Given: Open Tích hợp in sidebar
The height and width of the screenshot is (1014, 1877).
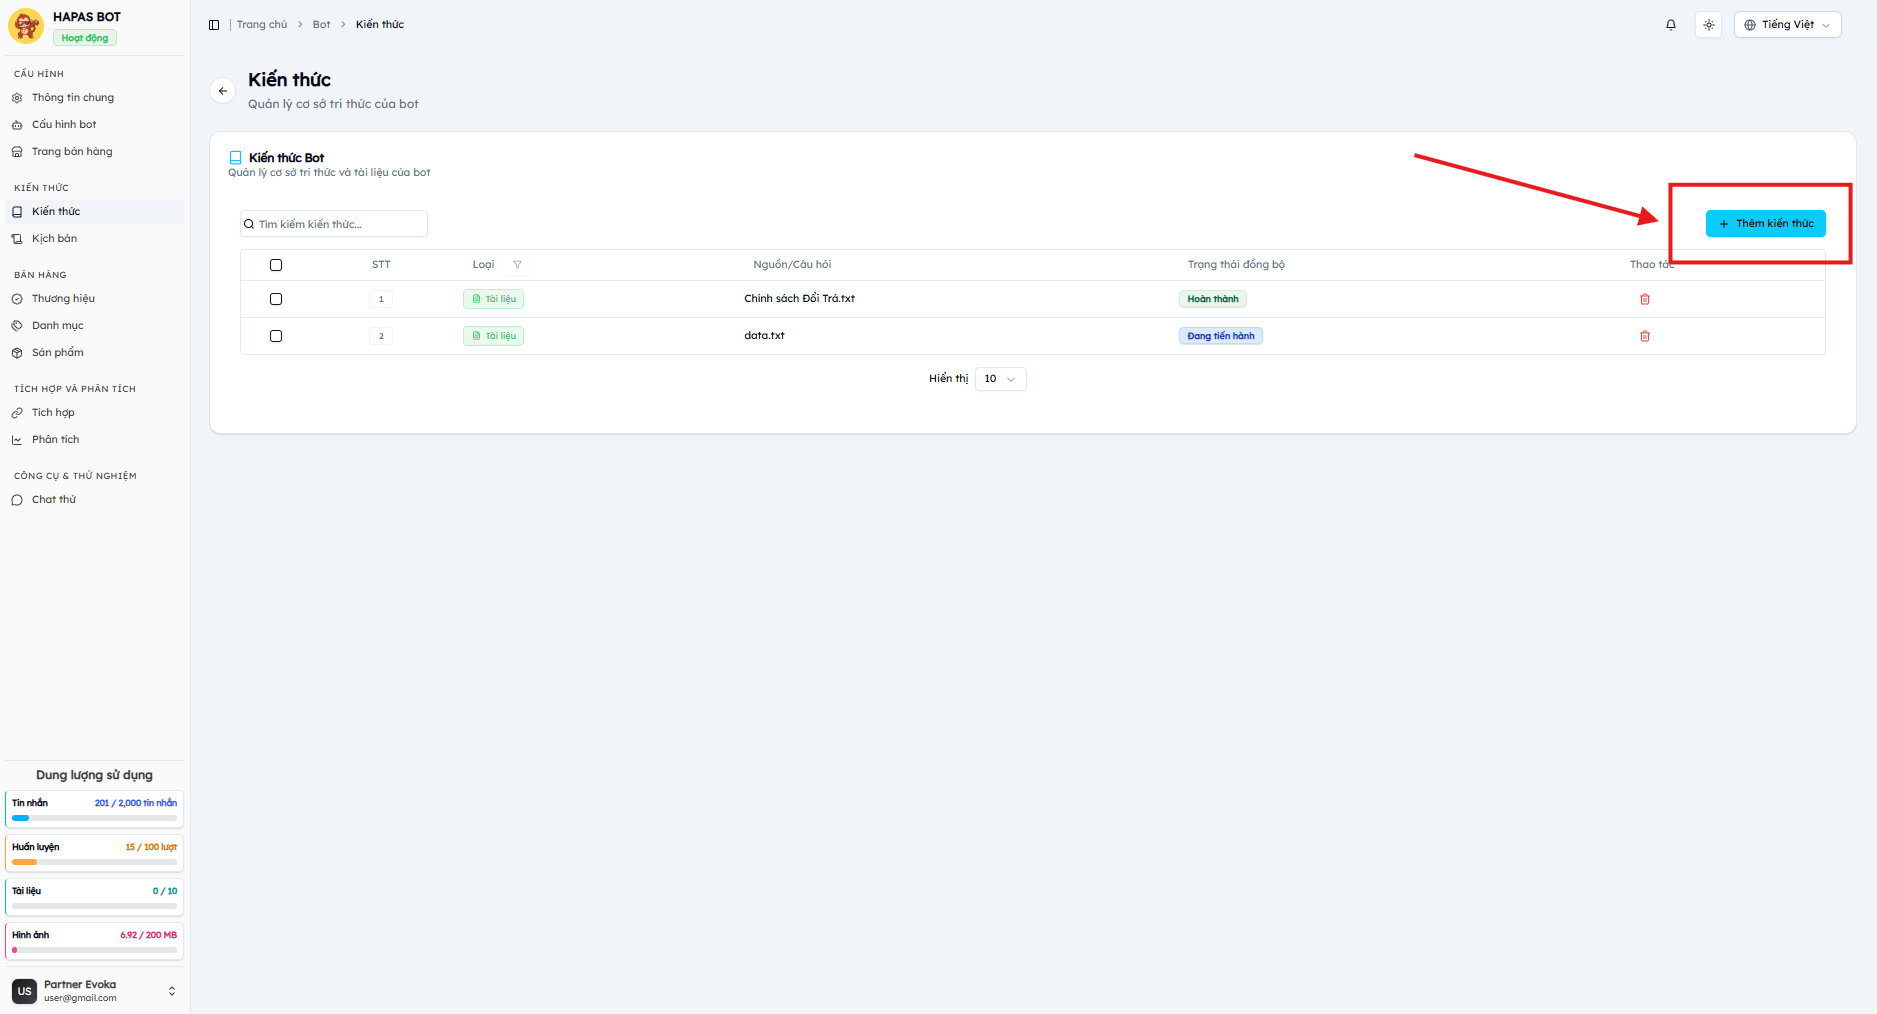Looking at the screenshot, I should pos(94,413).
